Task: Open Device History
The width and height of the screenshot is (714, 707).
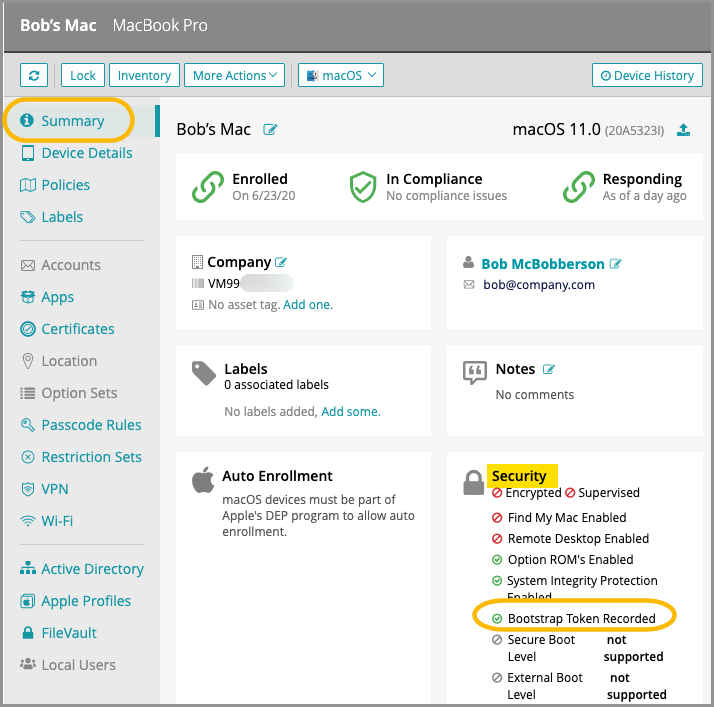Action: click(x=646, y=75)
